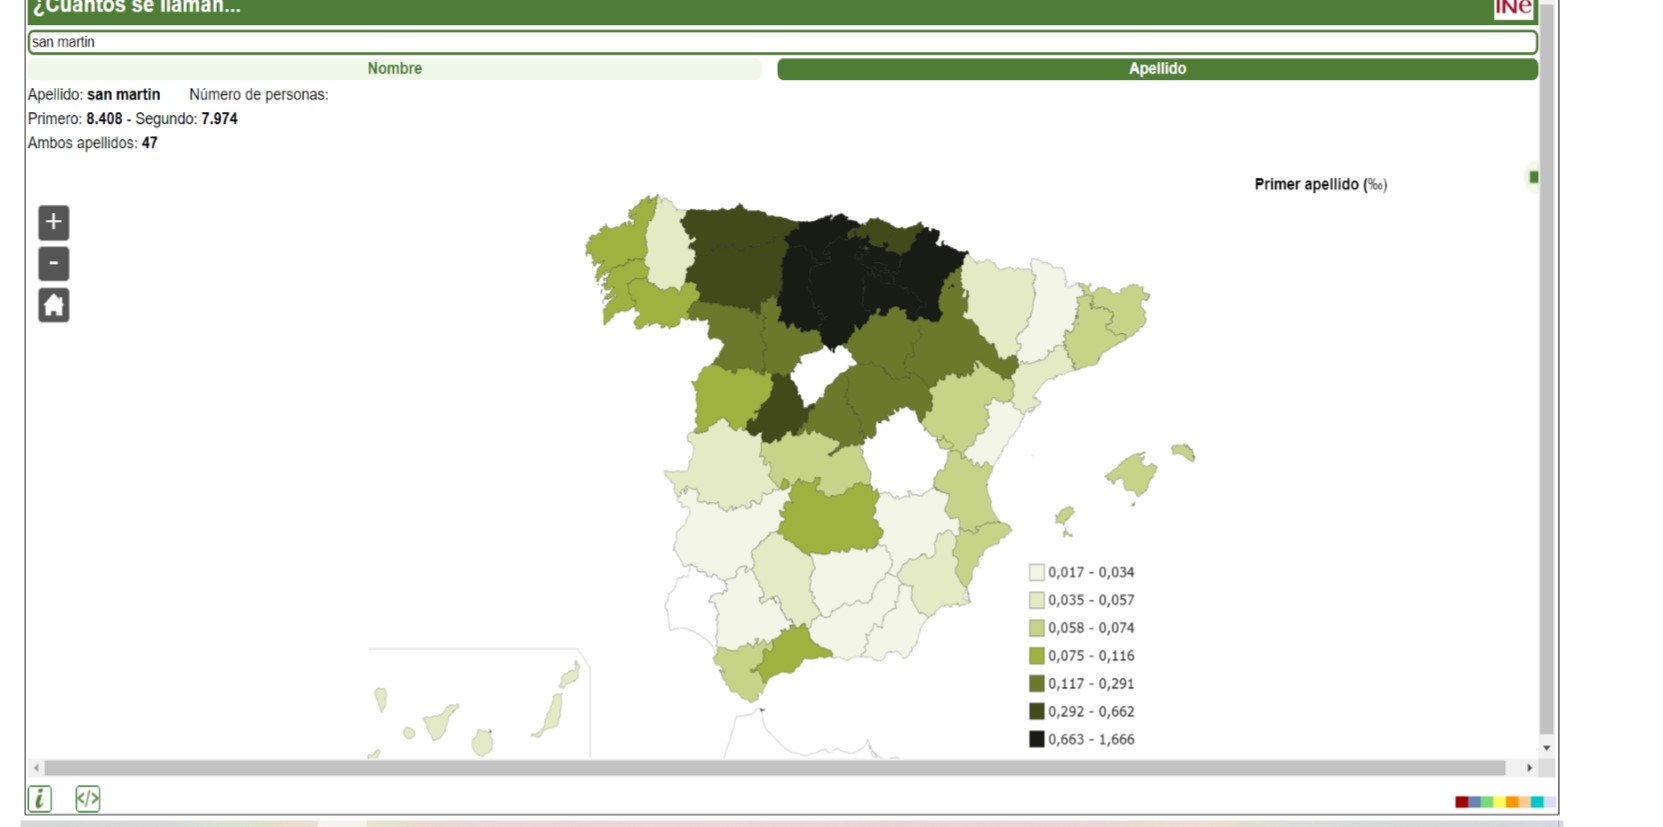Image resolution: width=1663 pixels, height=827 pixels.
Task: Zoom in on the map
Action: point(54,222)
